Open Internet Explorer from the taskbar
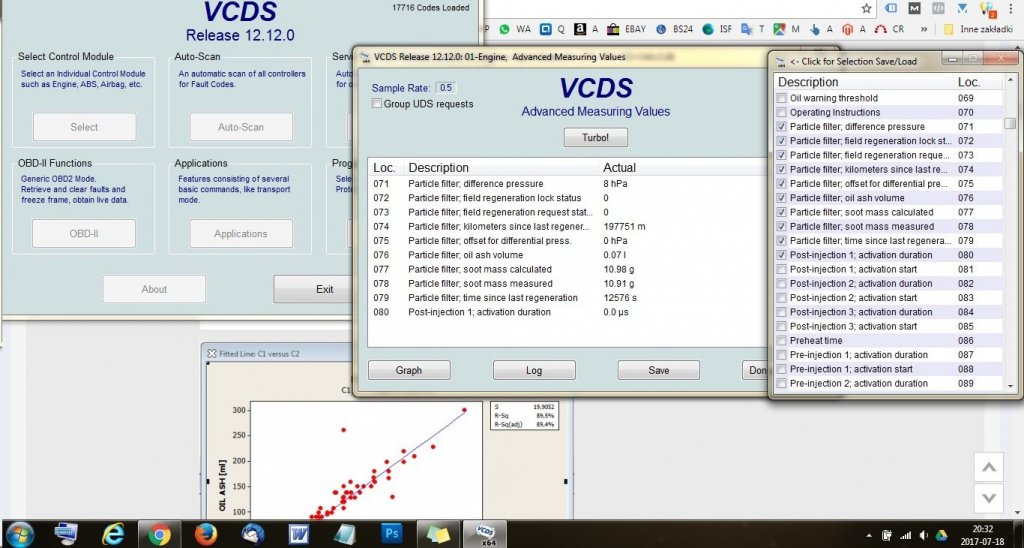1024x548 pixels. point(113,534)
